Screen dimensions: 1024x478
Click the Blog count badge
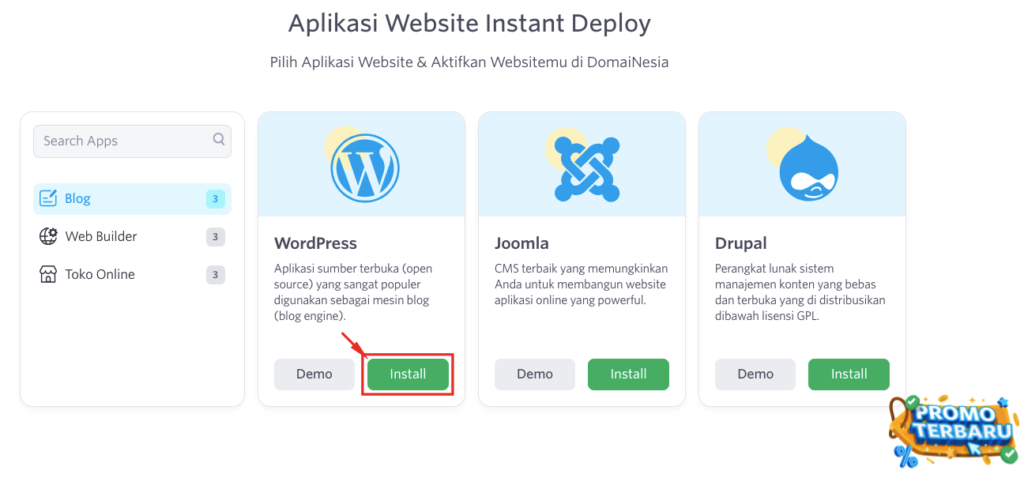[216, 199]
